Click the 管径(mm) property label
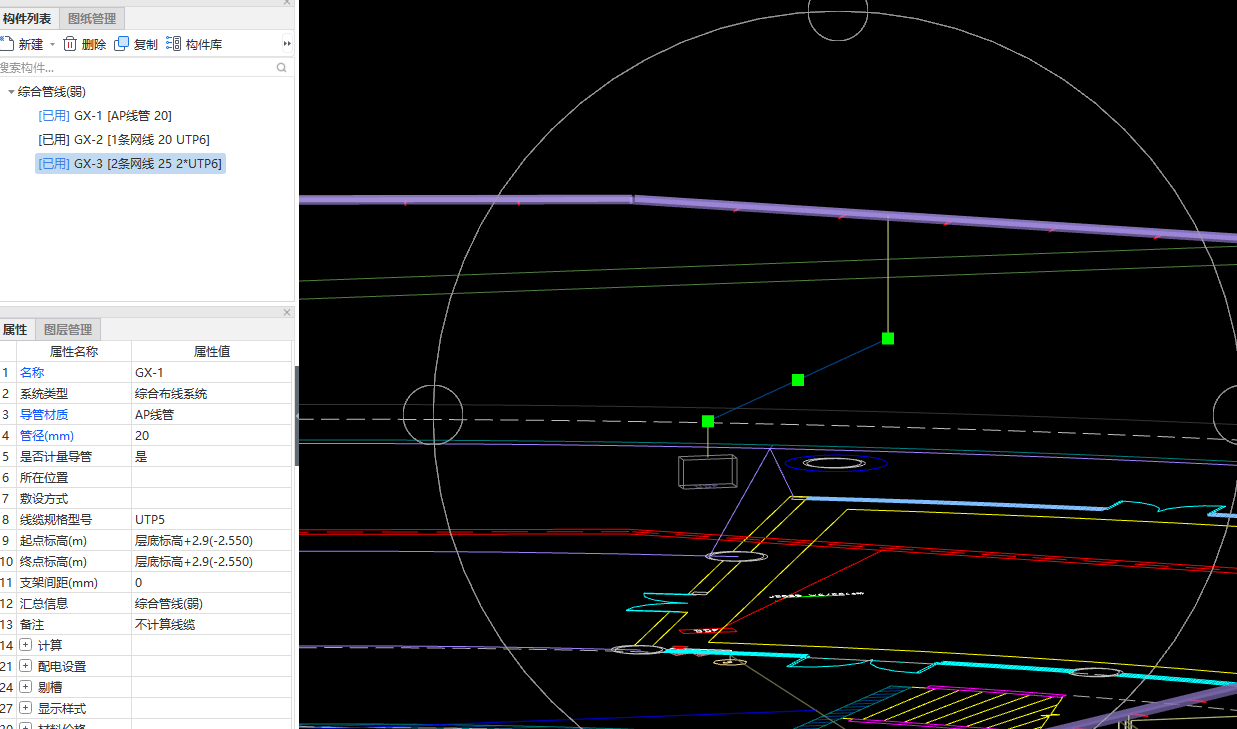Screen dimensions: 1237x729 click(47, 436)
